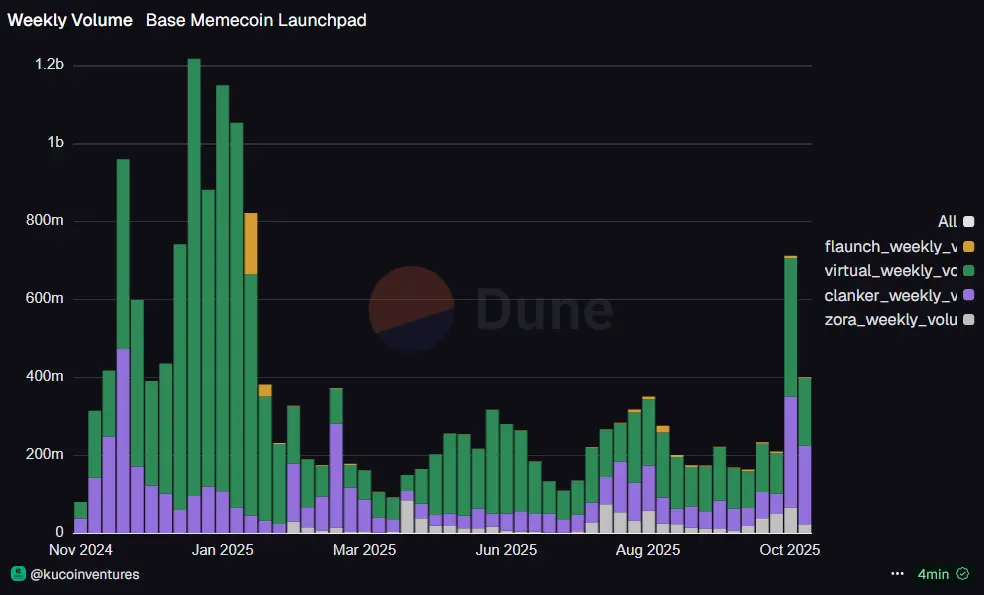Click the kucoinventures avatar icon
The image size is (984, 595).
(x=18, y=574)
